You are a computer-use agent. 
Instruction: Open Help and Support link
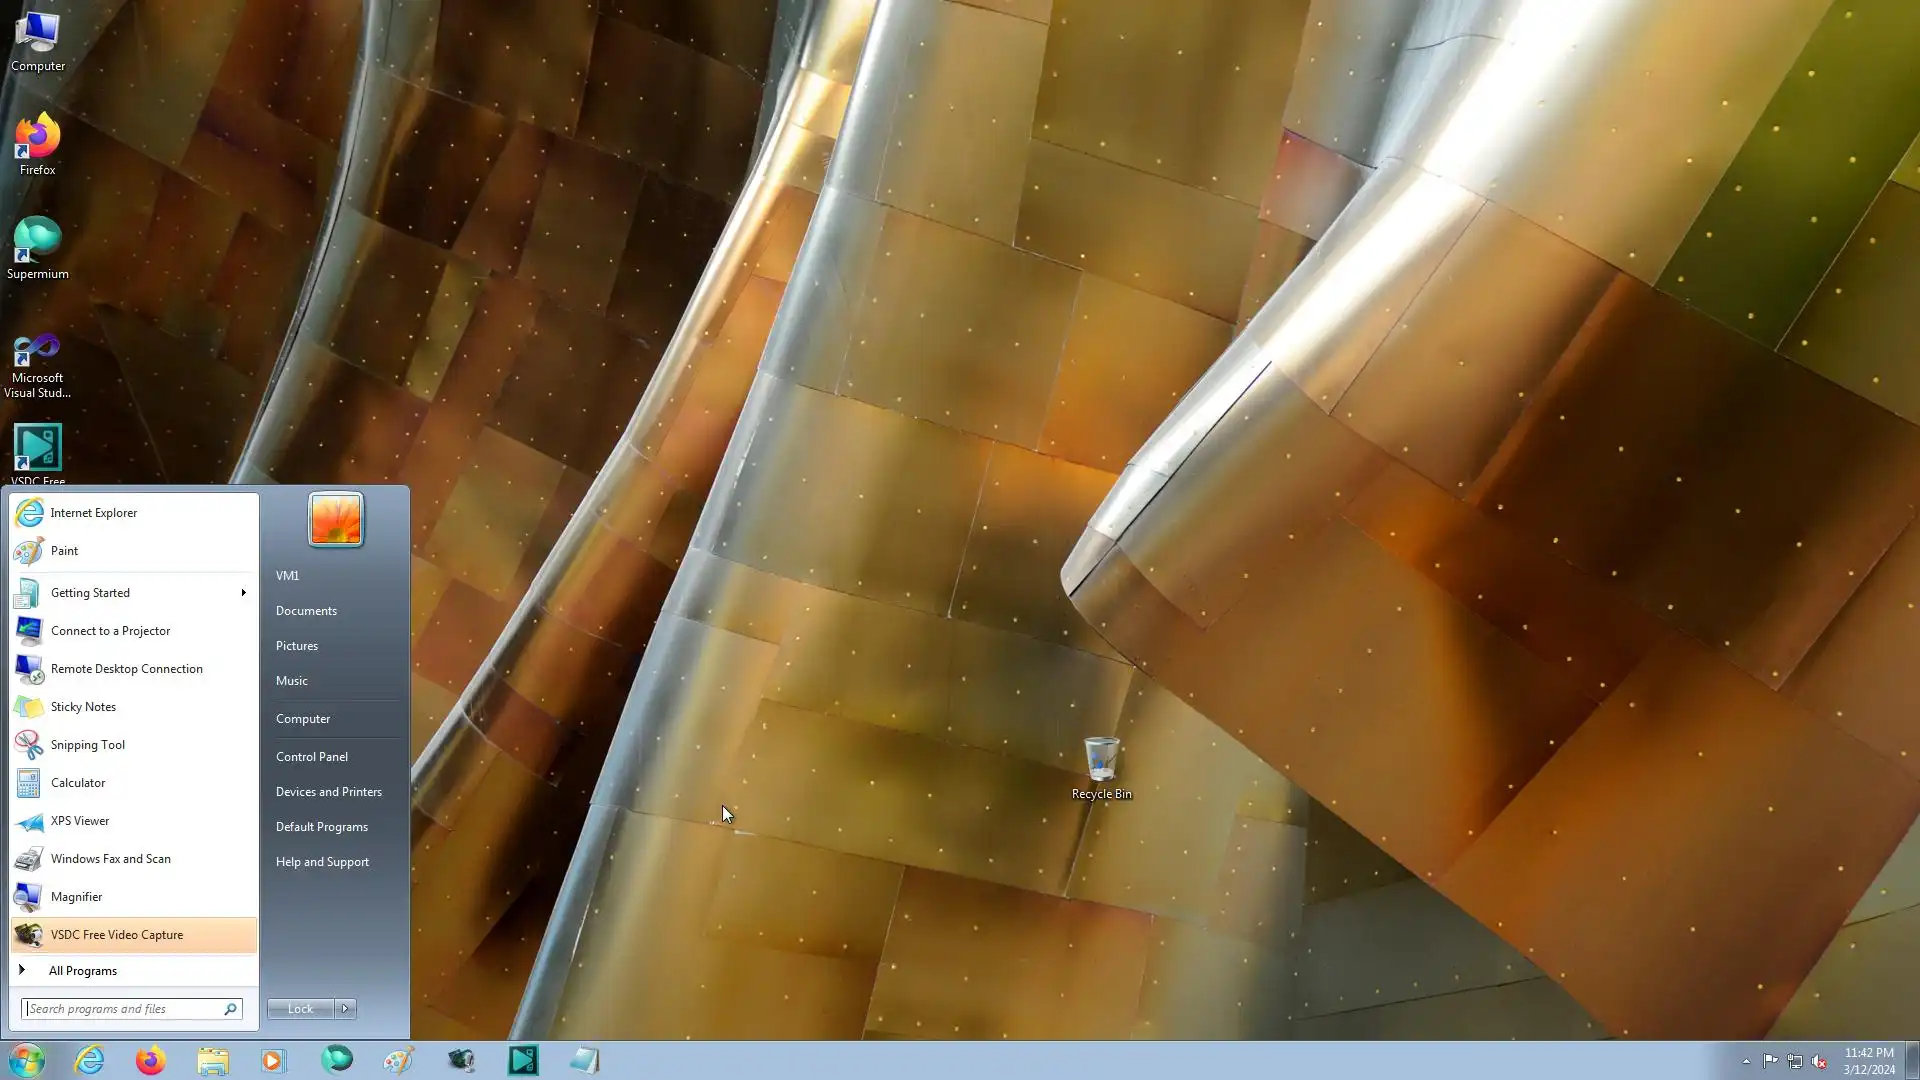[322, 862]
